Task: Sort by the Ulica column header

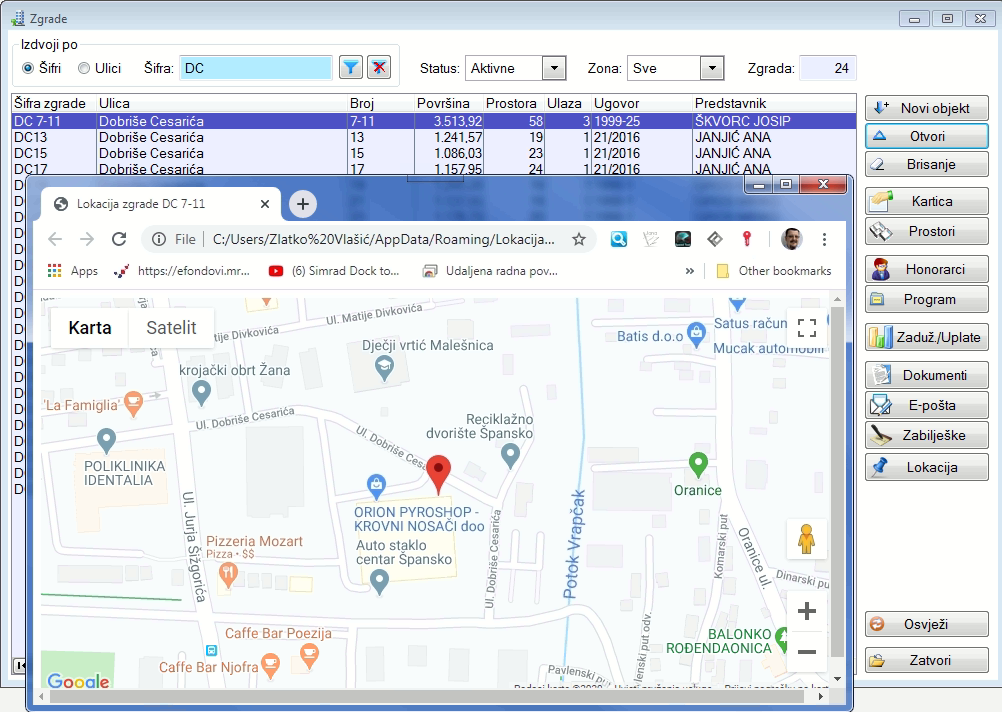Action: coord(222,103)
